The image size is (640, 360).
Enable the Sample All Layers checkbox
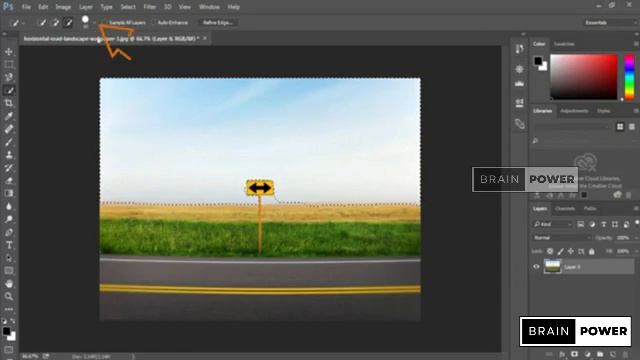click(106, 23)
